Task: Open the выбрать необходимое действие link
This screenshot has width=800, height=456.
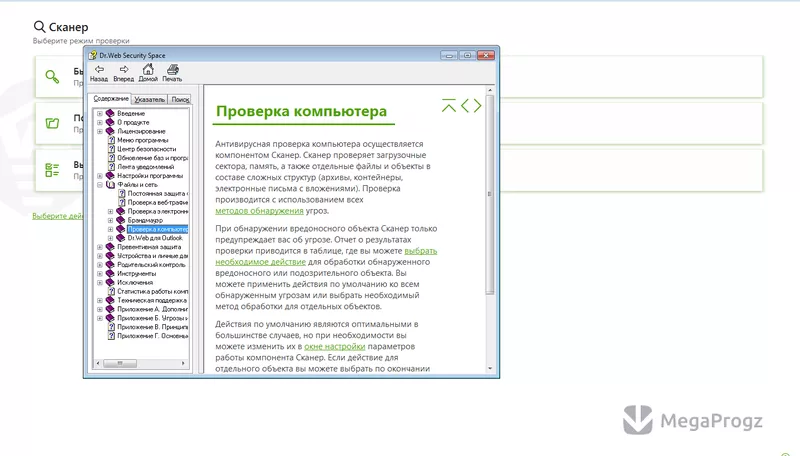Action: pos(326,256)
